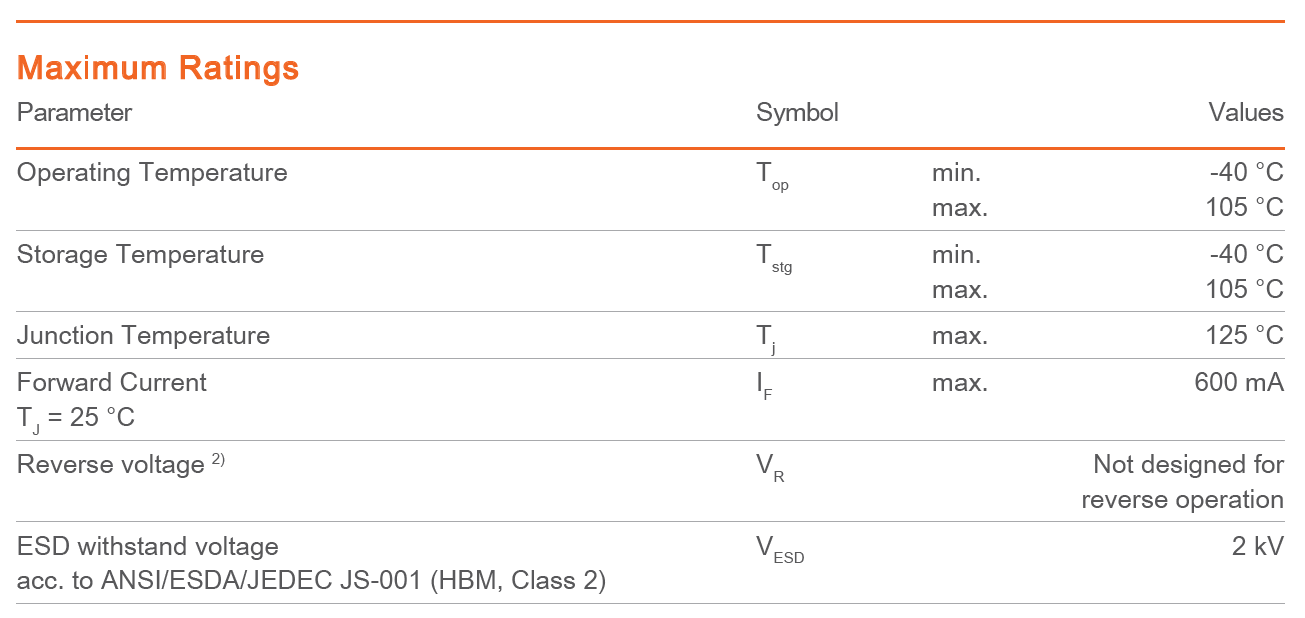This screenshot has width=1305, height=618.
Task: Select the Symbol column header
Action: 797,112
